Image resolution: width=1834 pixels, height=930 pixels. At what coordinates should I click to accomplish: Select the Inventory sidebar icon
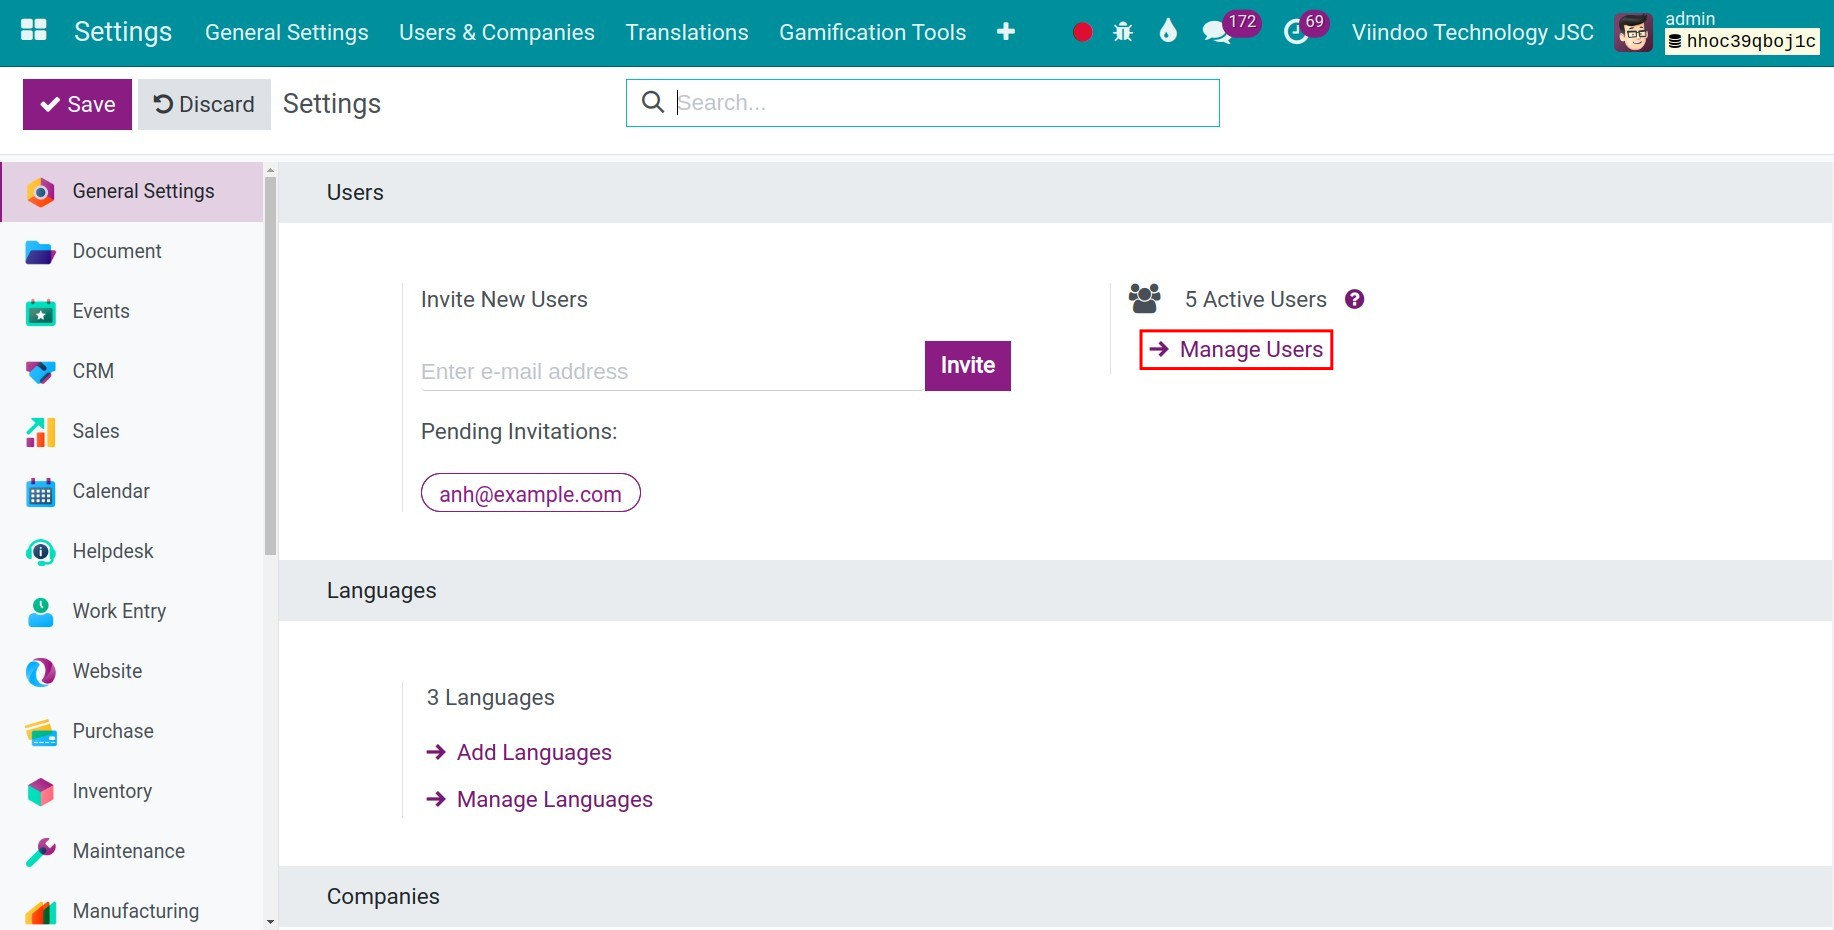coord(40,791)
